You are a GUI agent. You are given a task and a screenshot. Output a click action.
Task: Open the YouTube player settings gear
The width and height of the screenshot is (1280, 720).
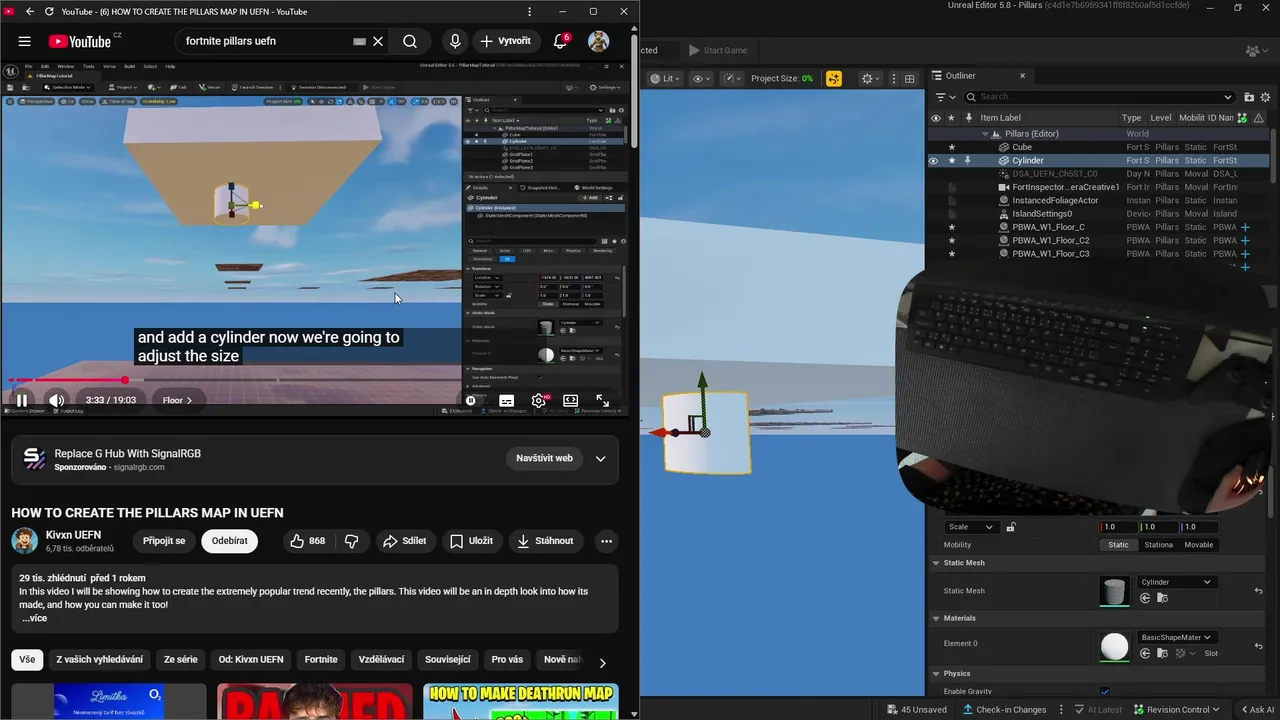pos(539,400)
